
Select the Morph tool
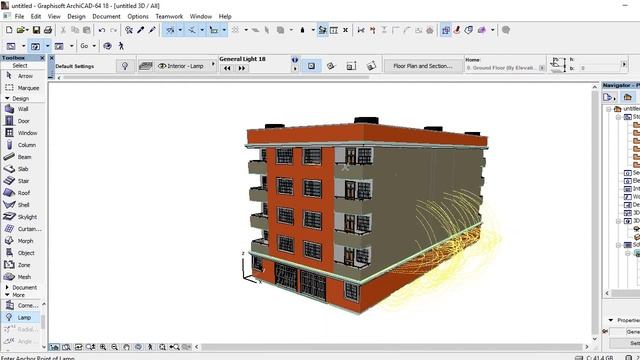click(x=23, y=241)
